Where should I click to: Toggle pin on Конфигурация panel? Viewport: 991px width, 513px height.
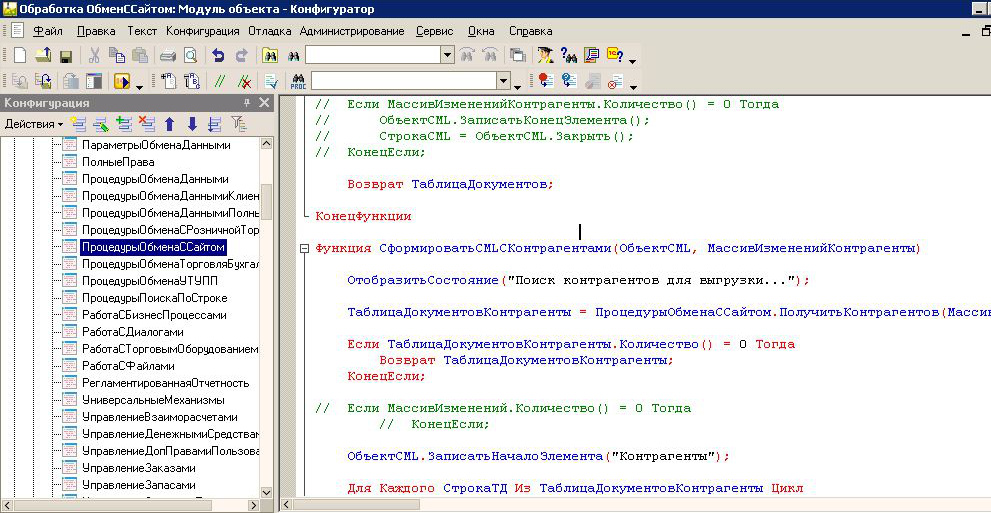point(247,103)
